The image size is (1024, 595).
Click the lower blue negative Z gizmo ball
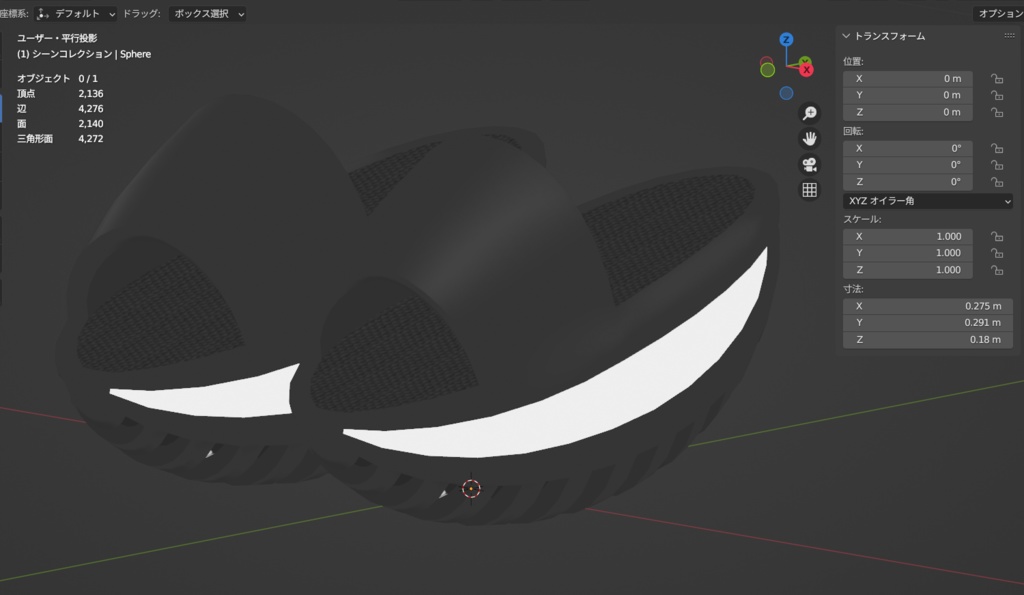[x=786, y=93]
